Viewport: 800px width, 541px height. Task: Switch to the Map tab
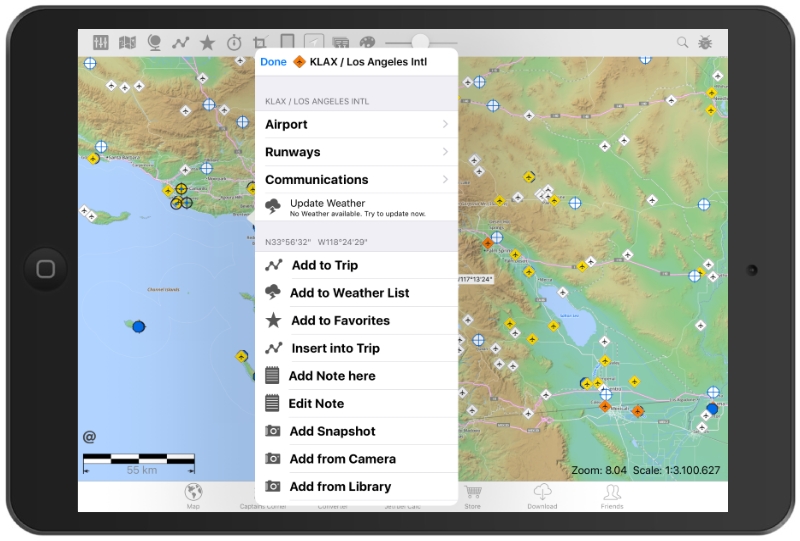coord(193,496)
